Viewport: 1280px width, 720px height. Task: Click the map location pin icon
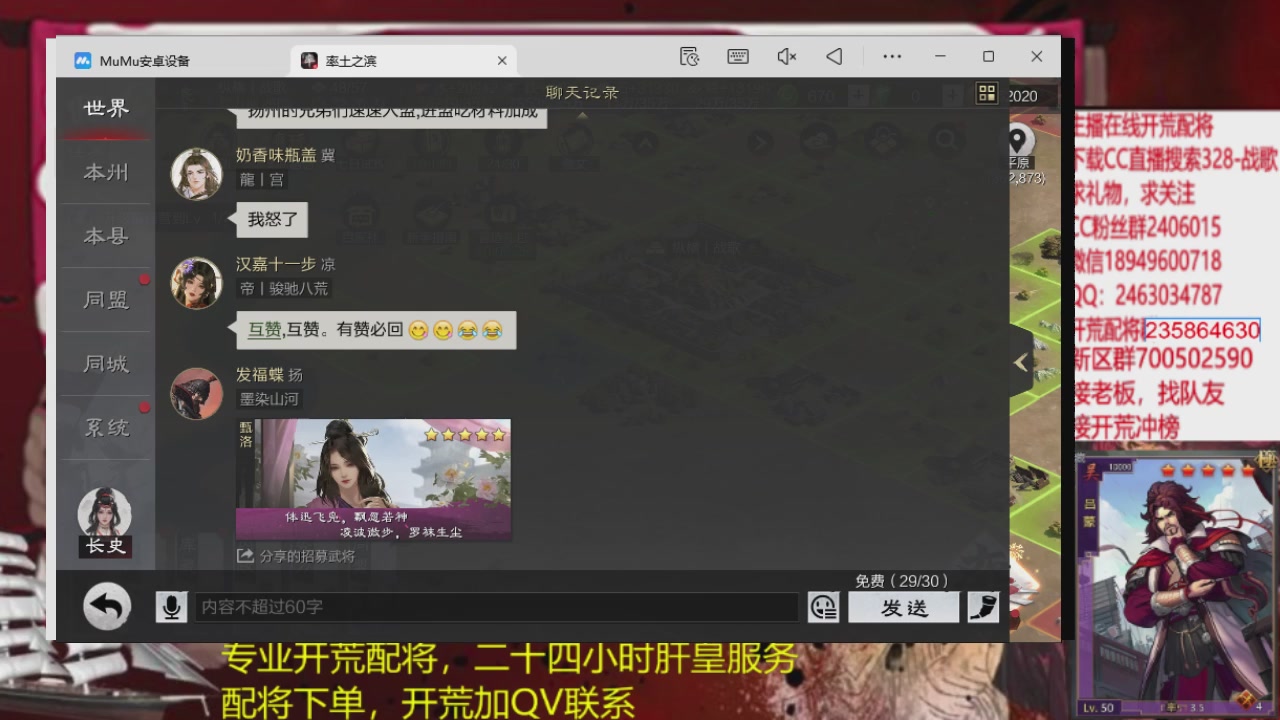click(x=1017, y=140)
